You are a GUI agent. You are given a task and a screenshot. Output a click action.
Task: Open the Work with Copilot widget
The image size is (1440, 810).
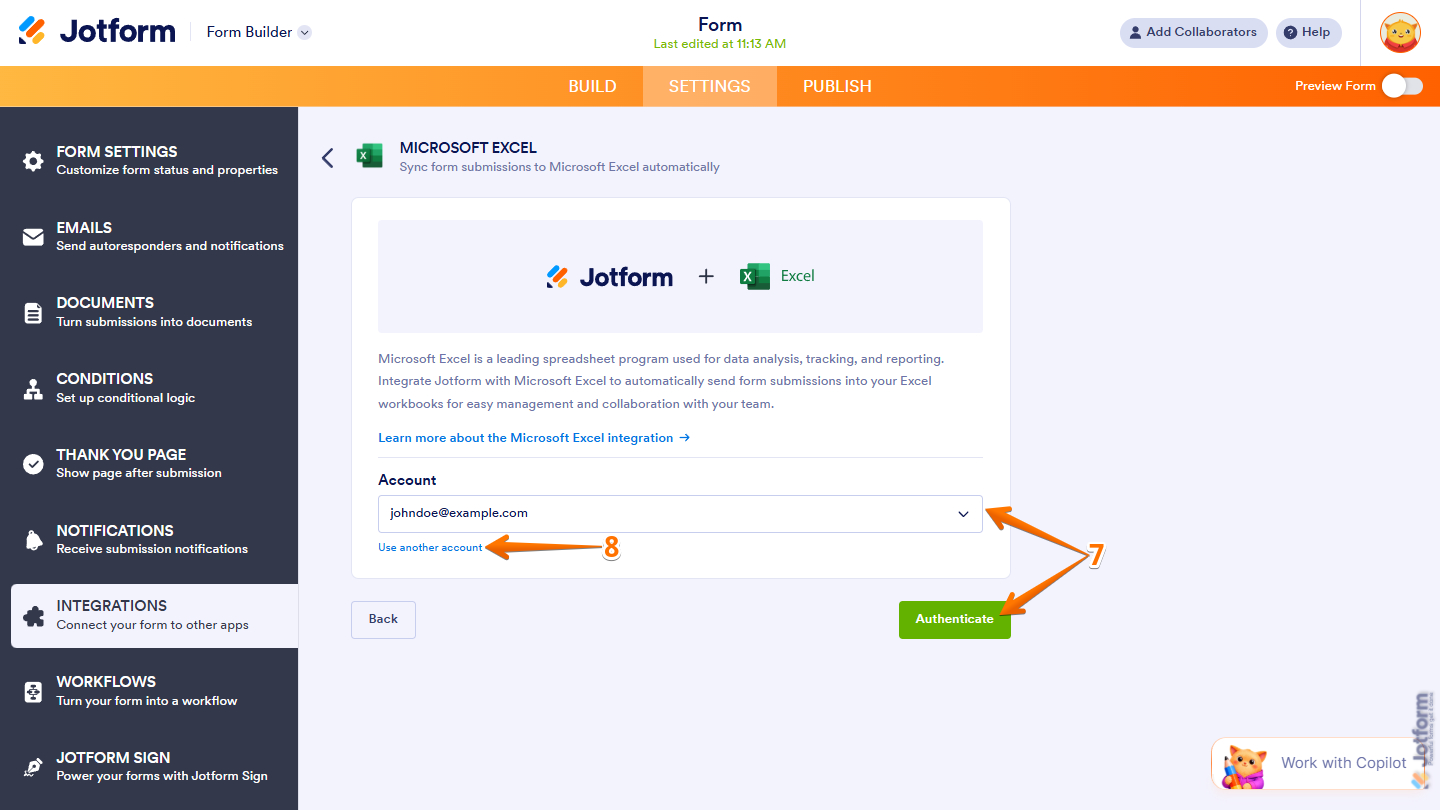tap(1314, 763)
